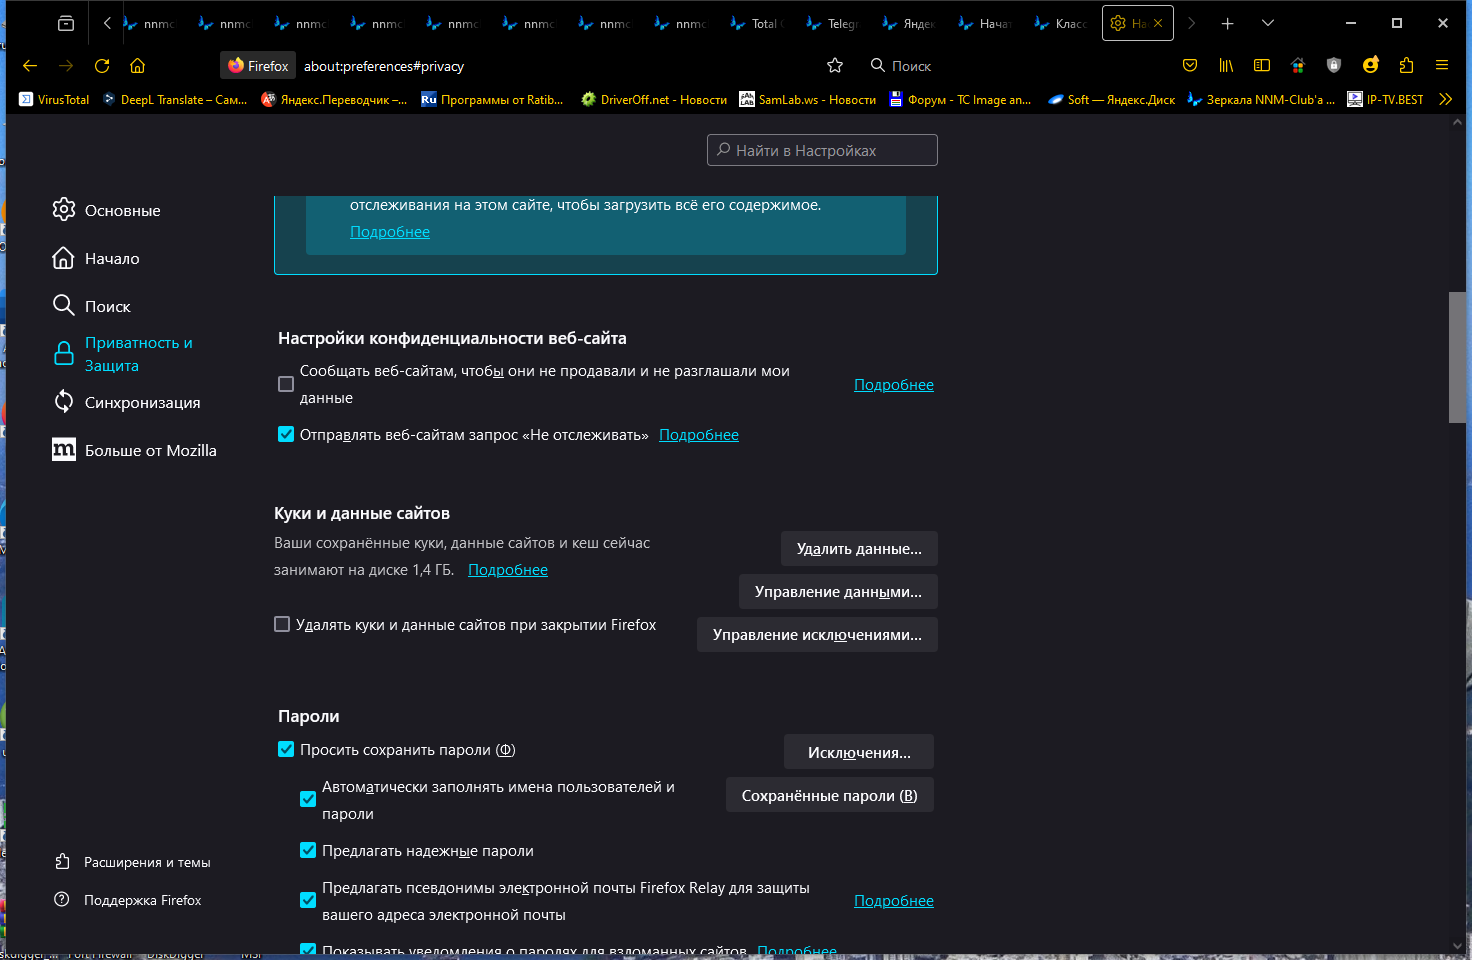Disable Firefox Relay email masks checkbox
Screen dimensions: 1472x960
[x=308, y=900]
